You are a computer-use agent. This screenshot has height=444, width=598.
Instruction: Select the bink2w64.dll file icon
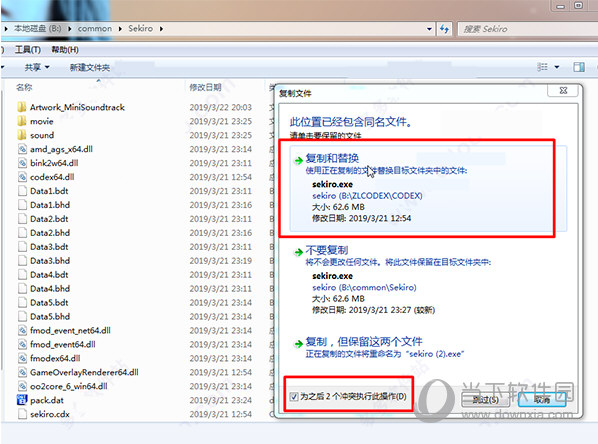pos(23,163)
